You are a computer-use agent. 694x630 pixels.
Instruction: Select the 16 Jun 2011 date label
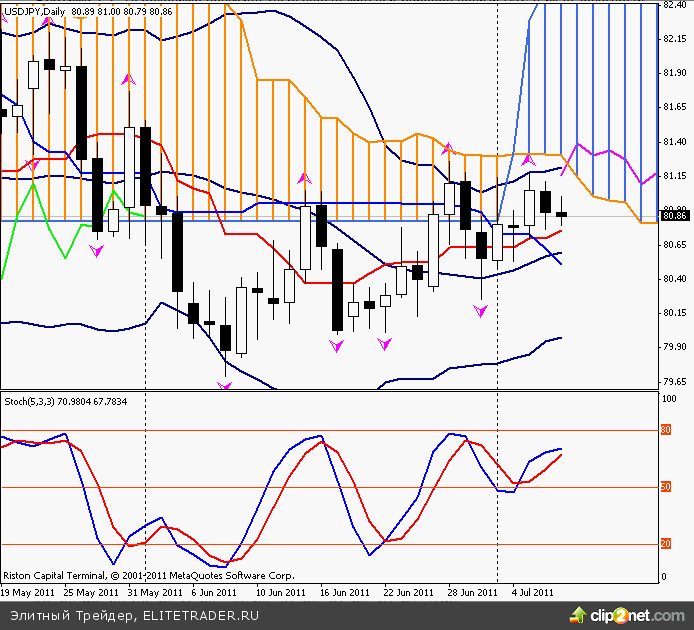tap(340, 592)
